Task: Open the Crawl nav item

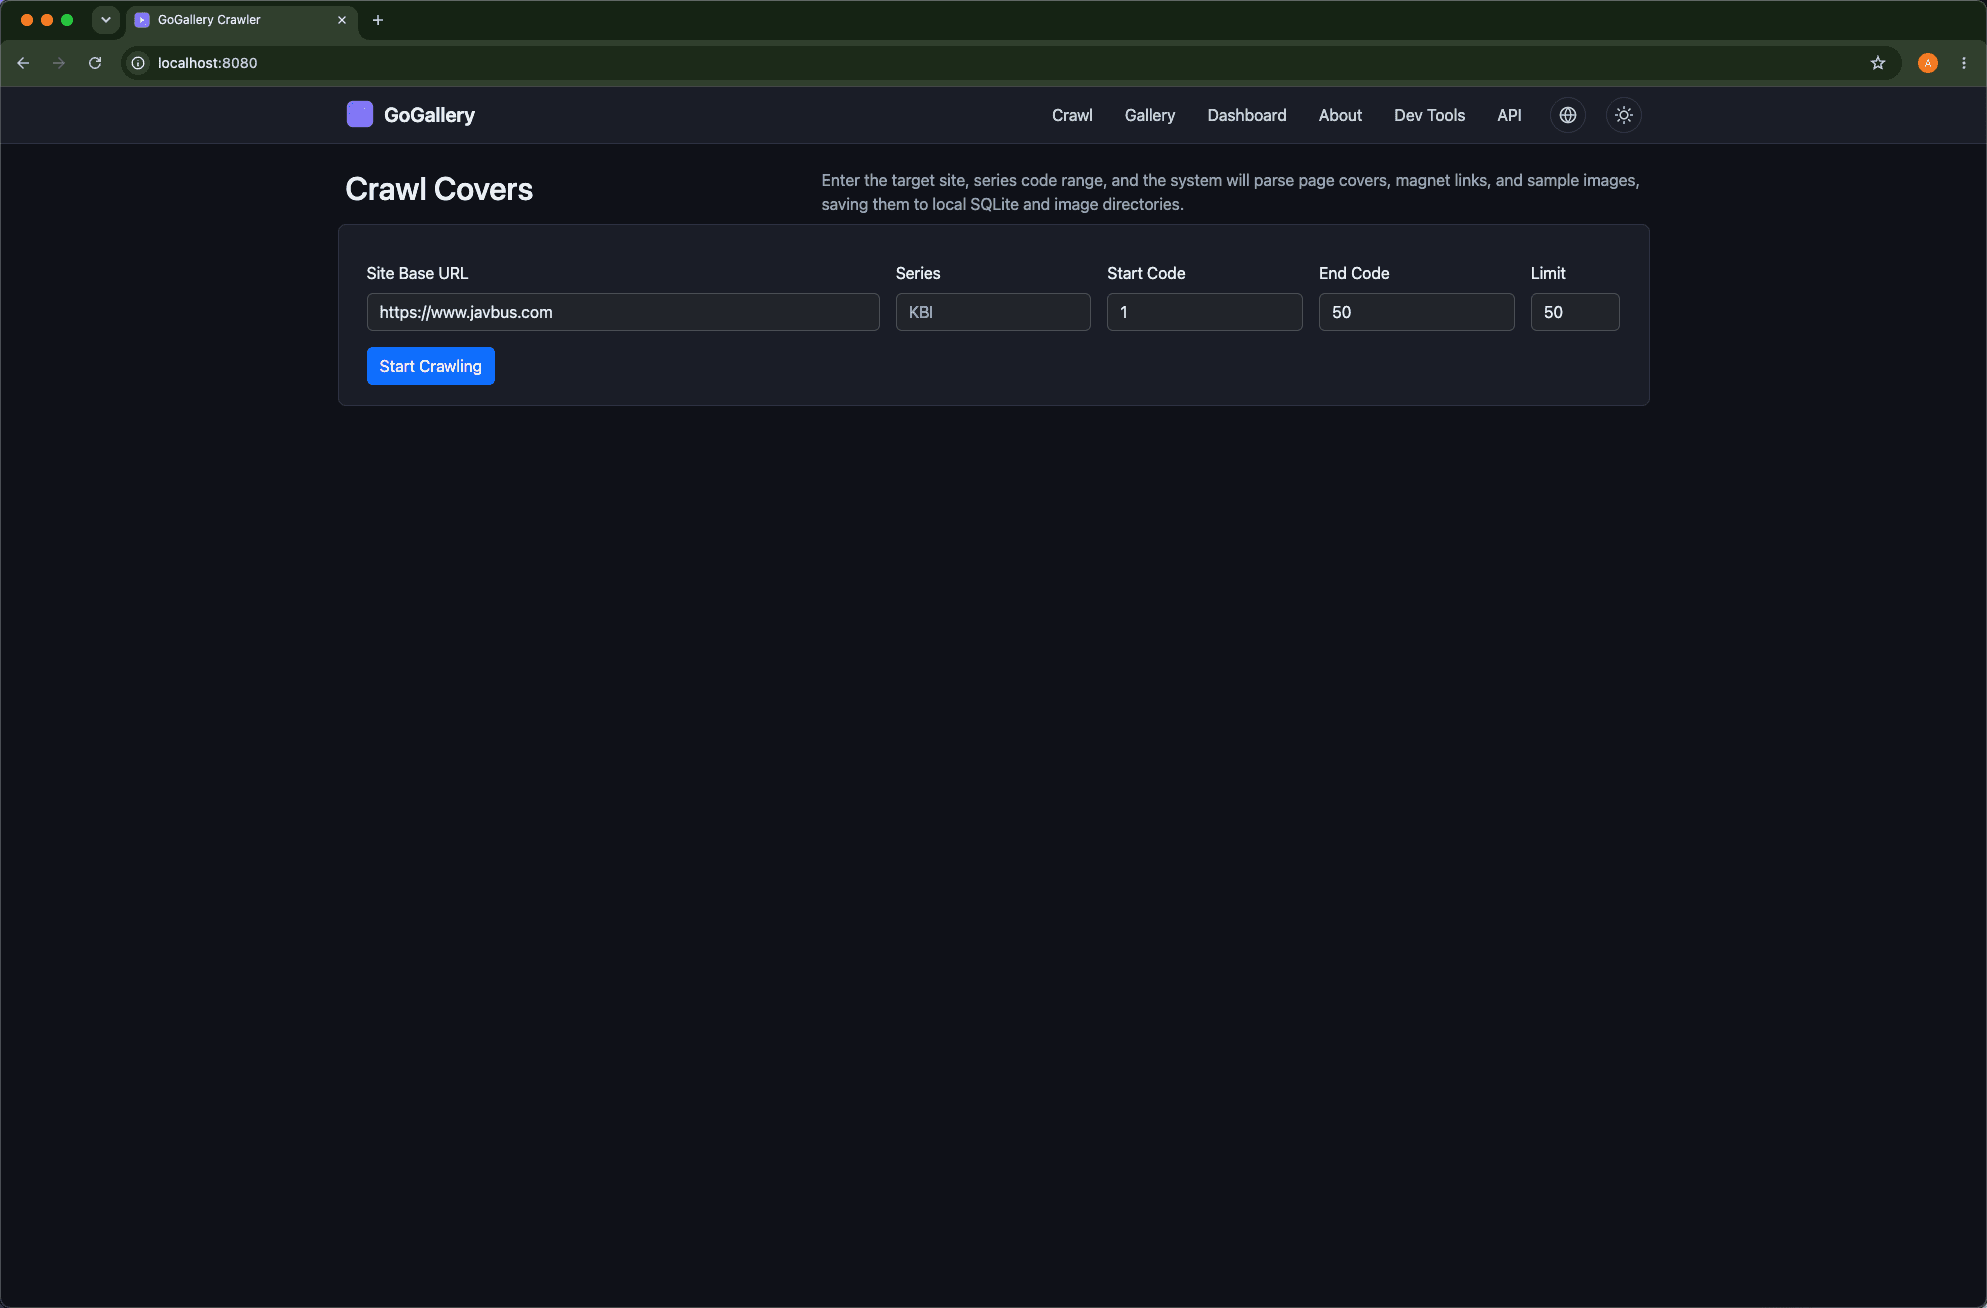Action: click(x=1072, y=115)
